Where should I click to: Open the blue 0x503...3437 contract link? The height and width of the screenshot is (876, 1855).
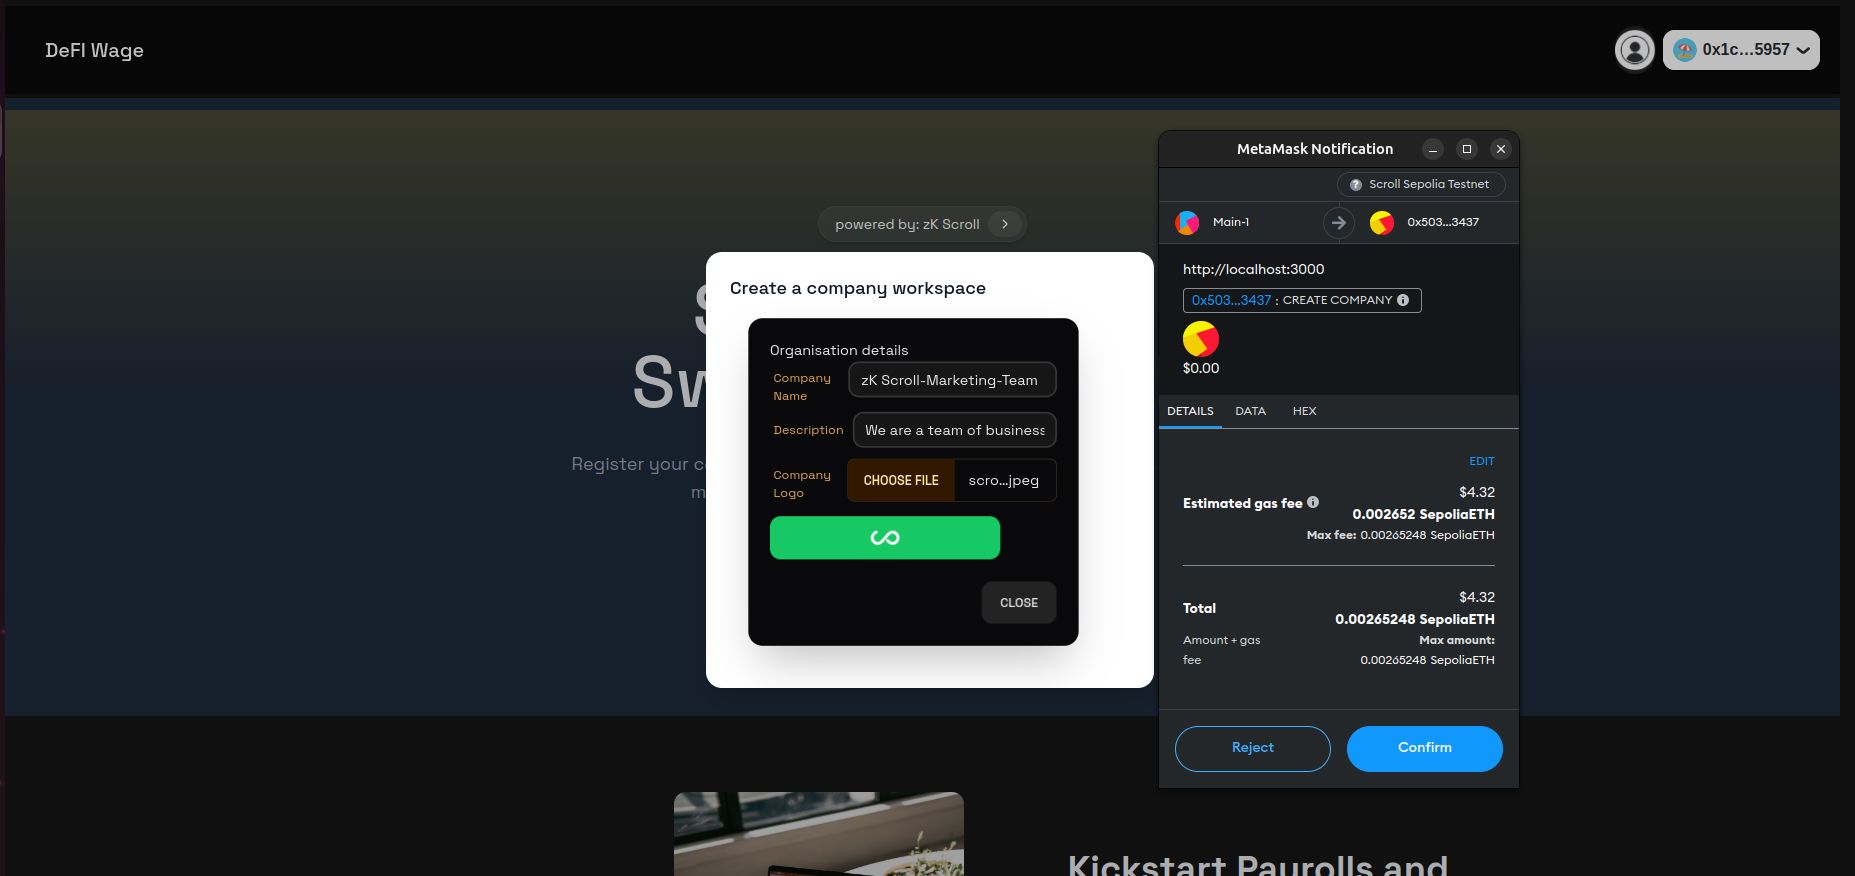(x=1231, y=300)
